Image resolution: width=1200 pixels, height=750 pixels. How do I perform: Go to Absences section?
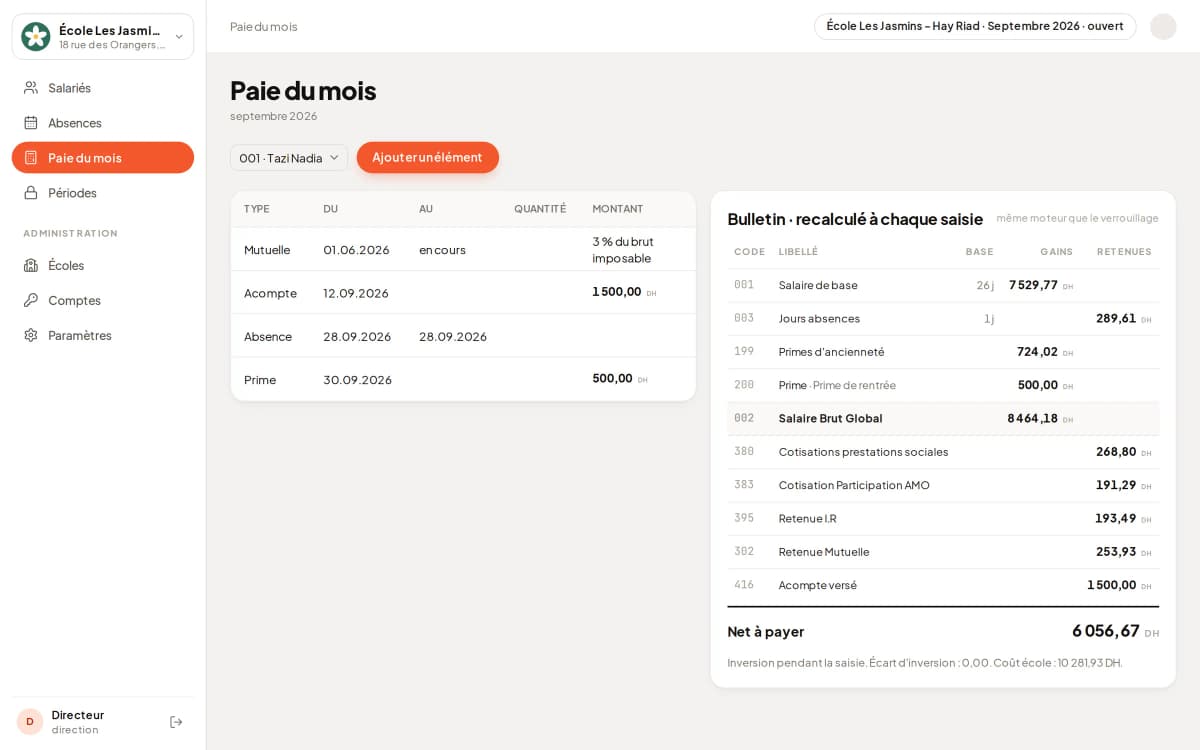pyautogui.click(x=103, y=123)
